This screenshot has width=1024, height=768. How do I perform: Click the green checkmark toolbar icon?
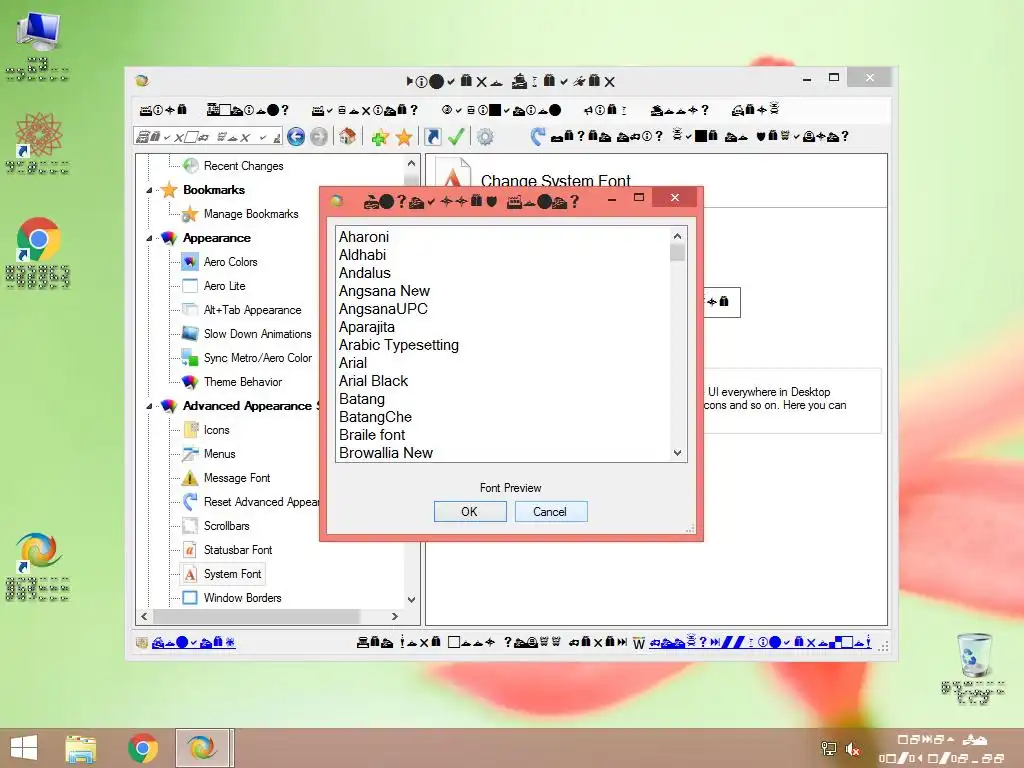point(456,136)
